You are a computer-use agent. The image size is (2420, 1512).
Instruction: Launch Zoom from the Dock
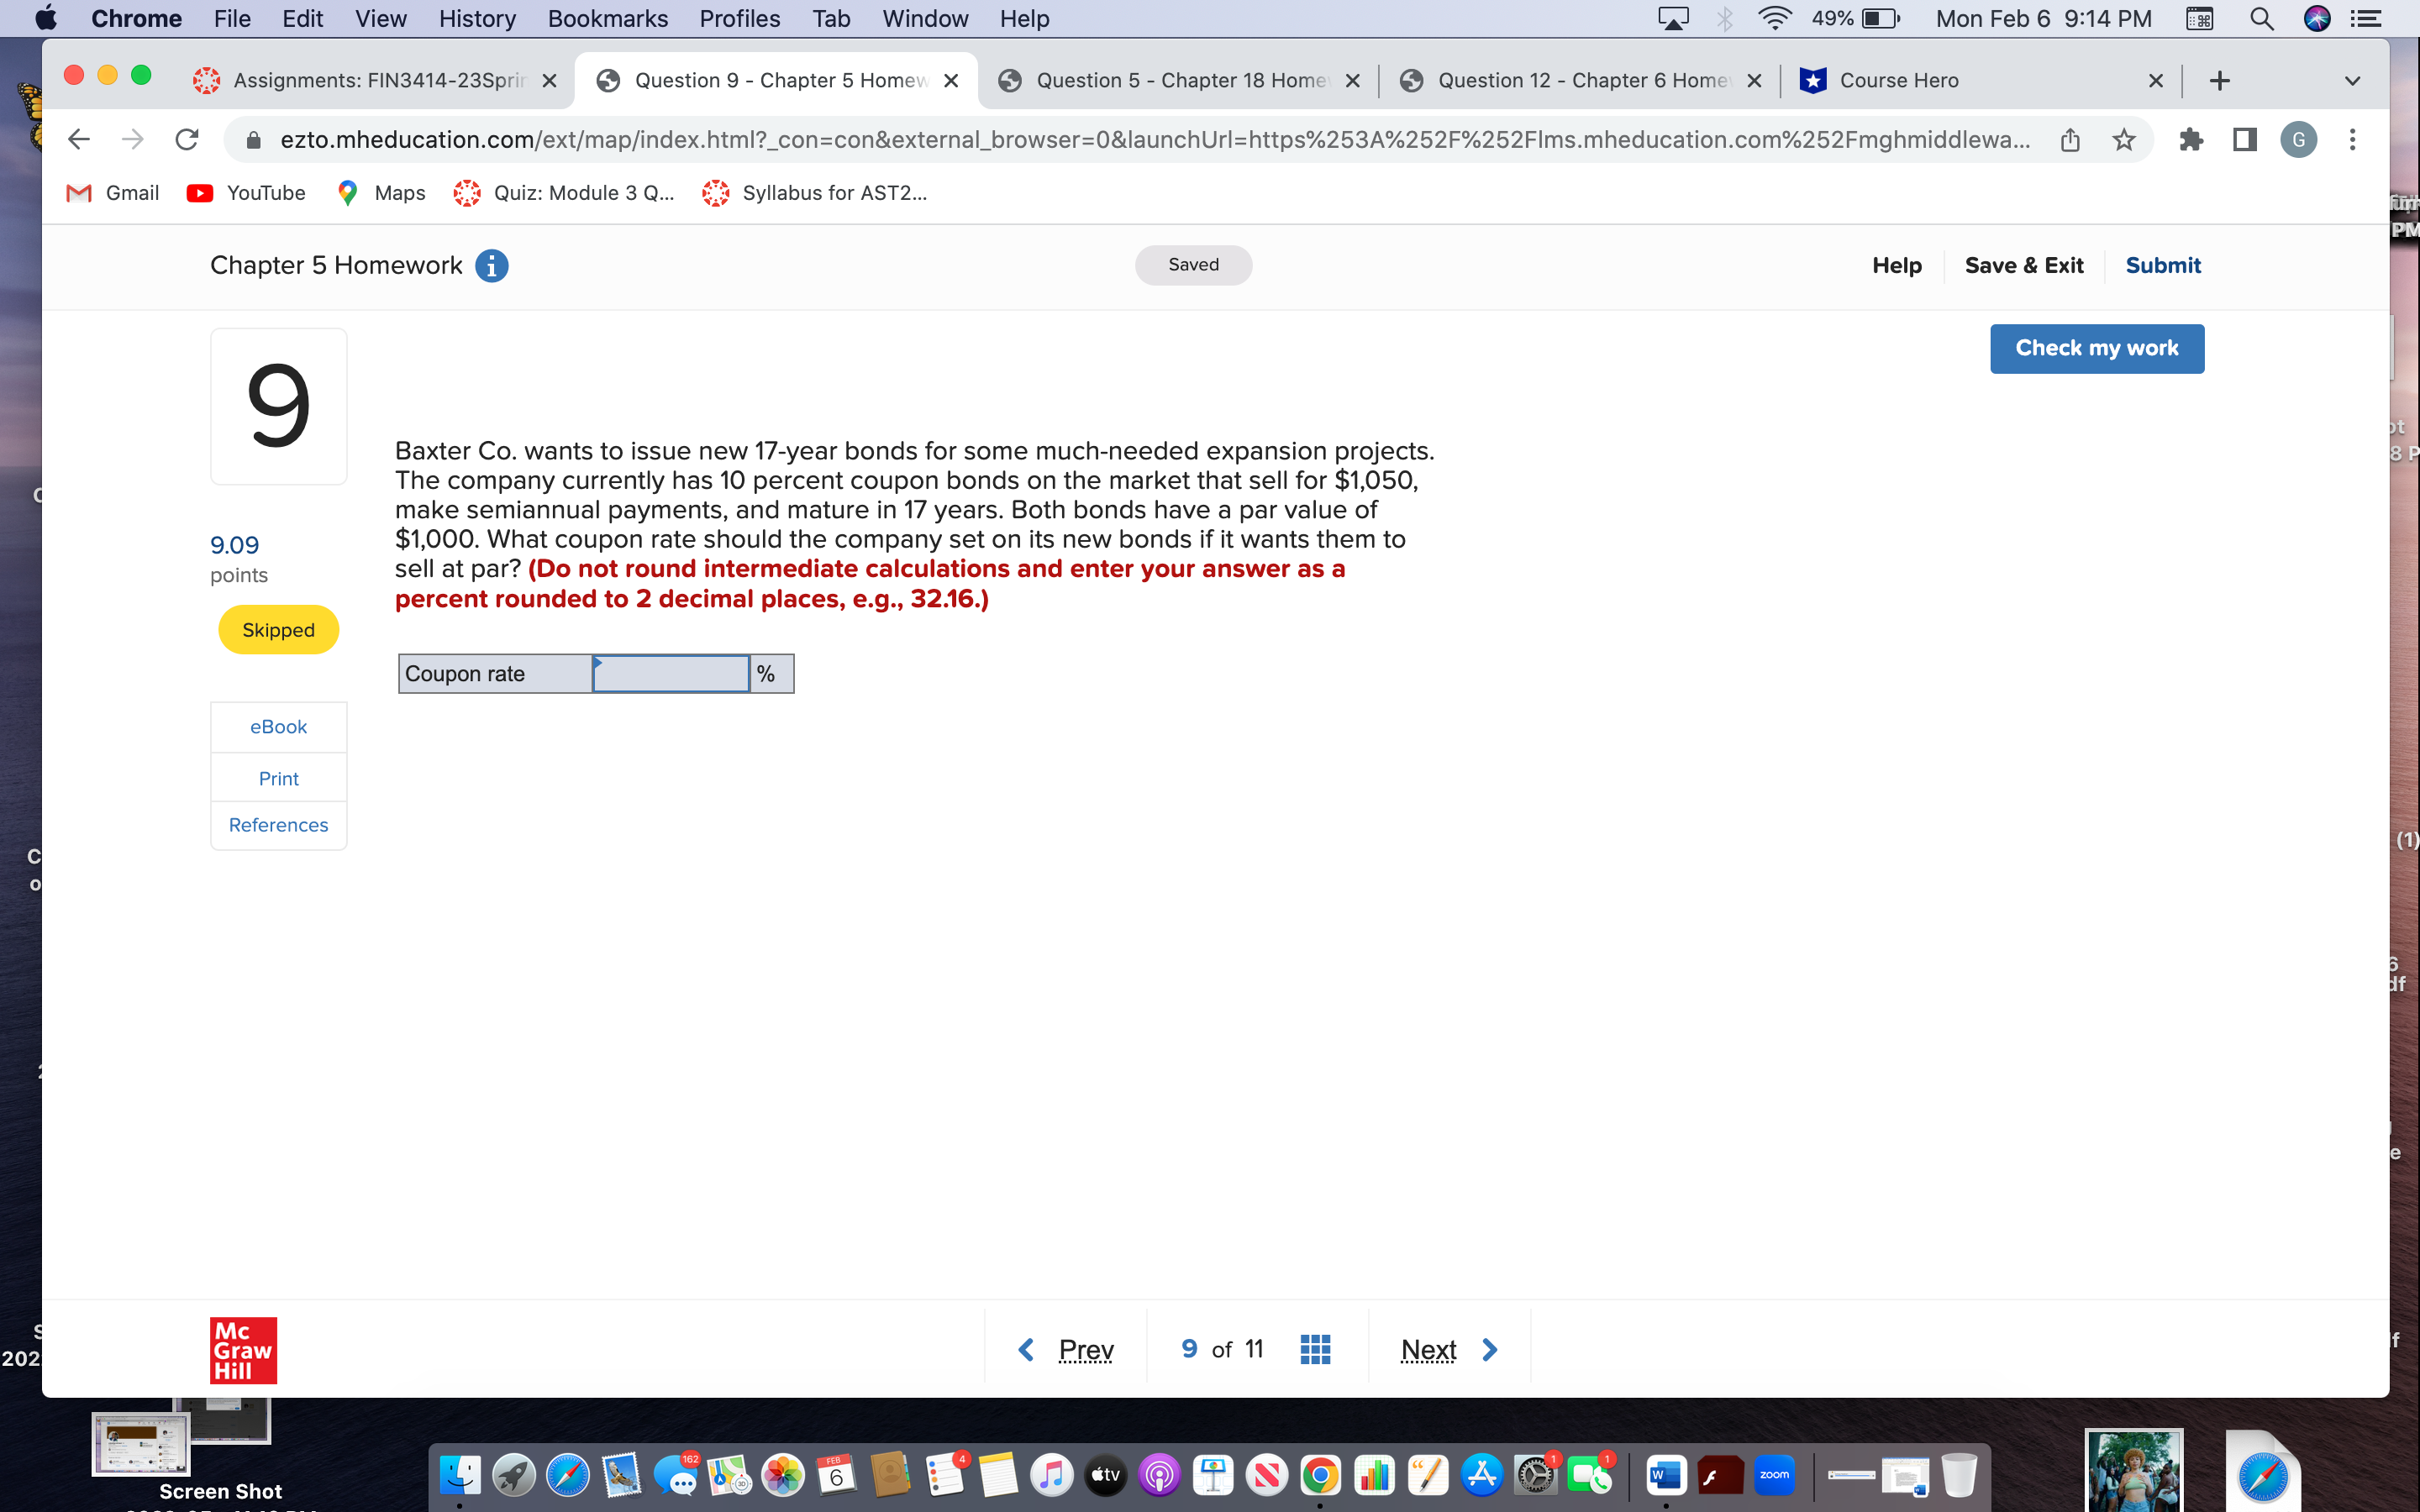[x=1774, y=1474]
